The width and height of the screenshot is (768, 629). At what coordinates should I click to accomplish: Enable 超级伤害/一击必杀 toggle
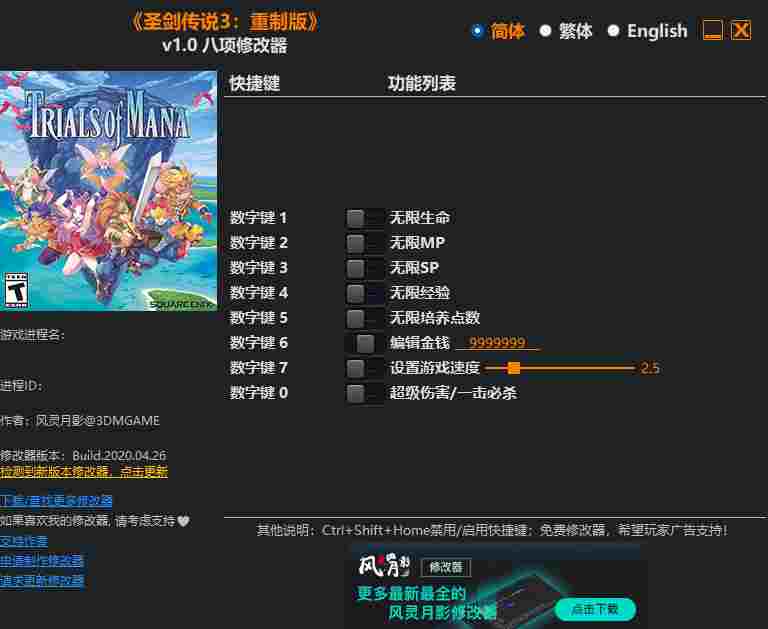click(364, 393)
